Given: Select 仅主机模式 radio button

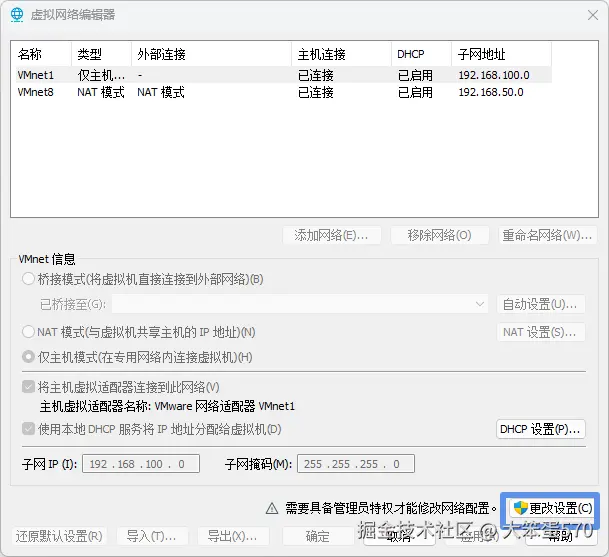Looking at the screenshot, I should (28, 357).
